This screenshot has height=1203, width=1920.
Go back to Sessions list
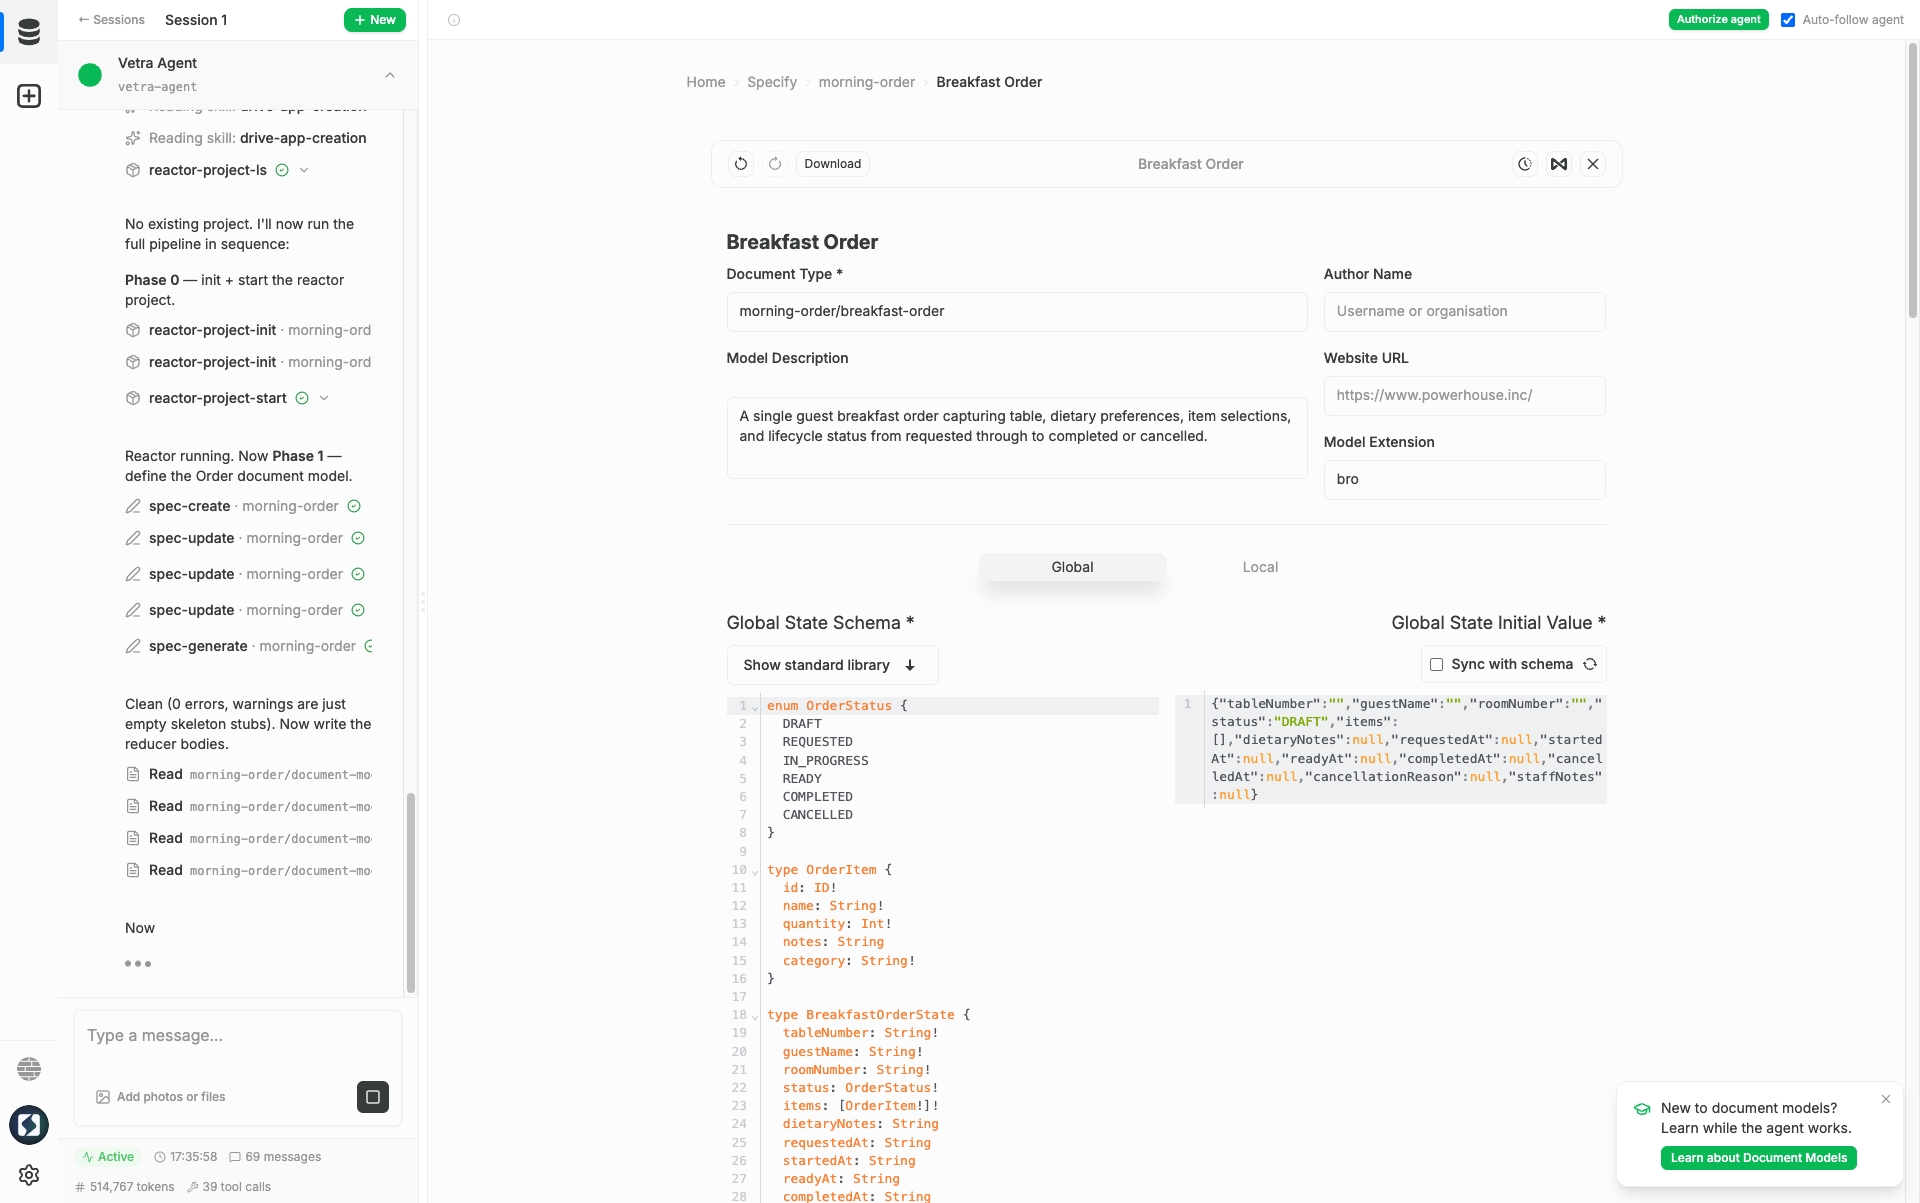click(112, 20)
